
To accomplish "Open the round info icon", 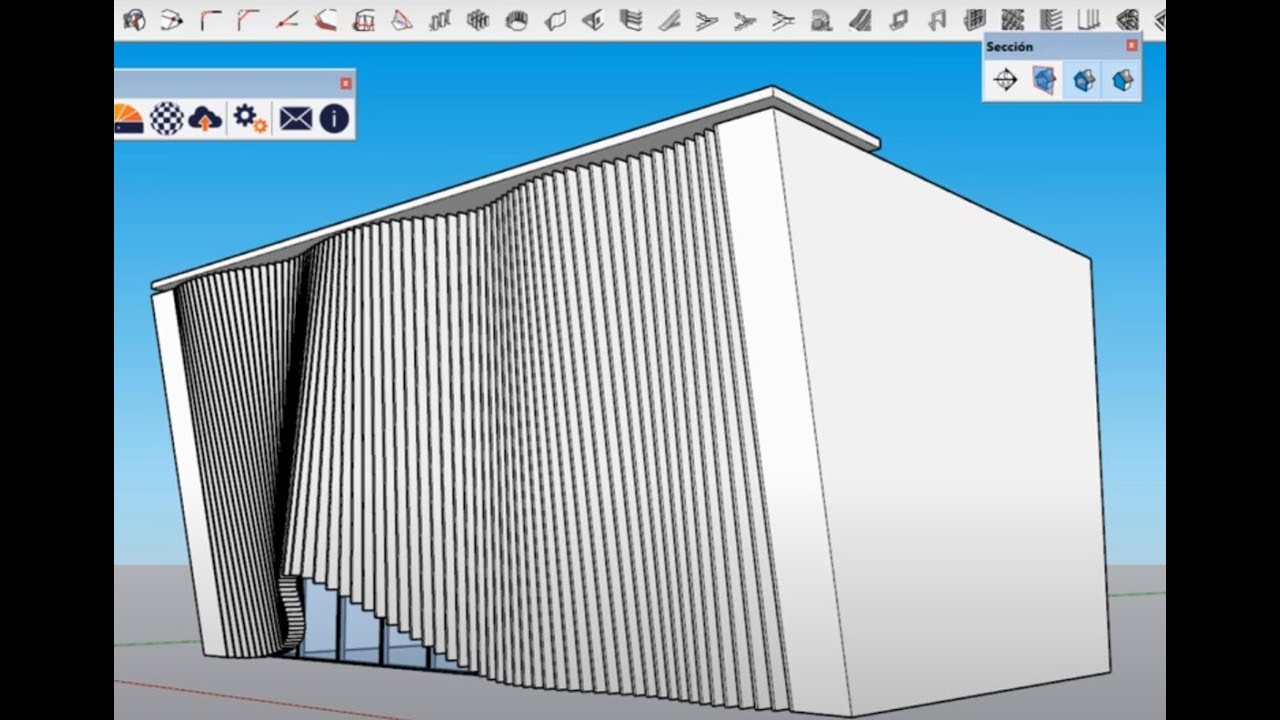I will point(334,119).
